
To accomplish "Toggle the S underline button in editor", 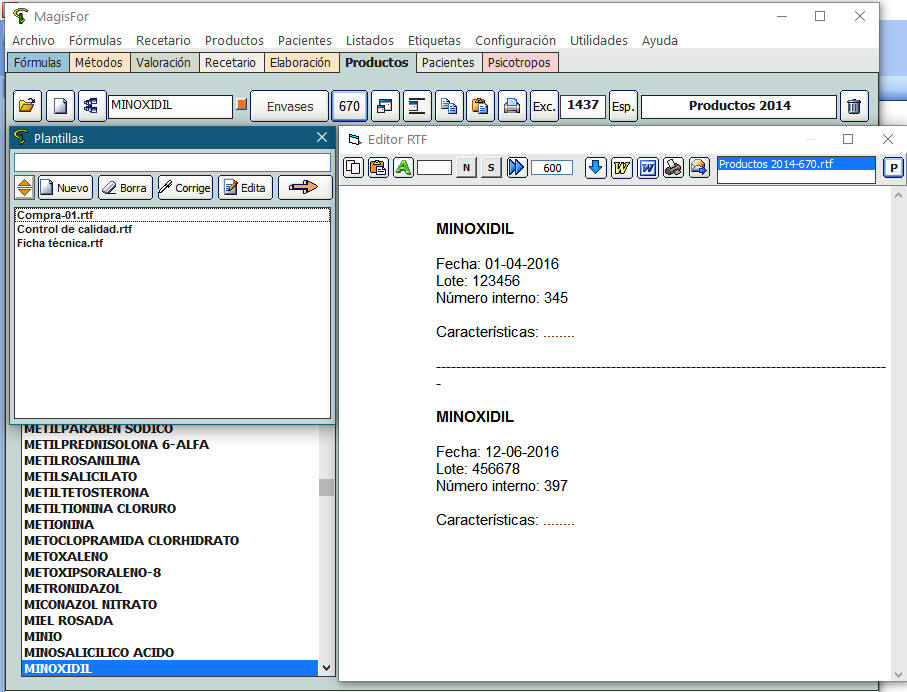I will (490, 167).
